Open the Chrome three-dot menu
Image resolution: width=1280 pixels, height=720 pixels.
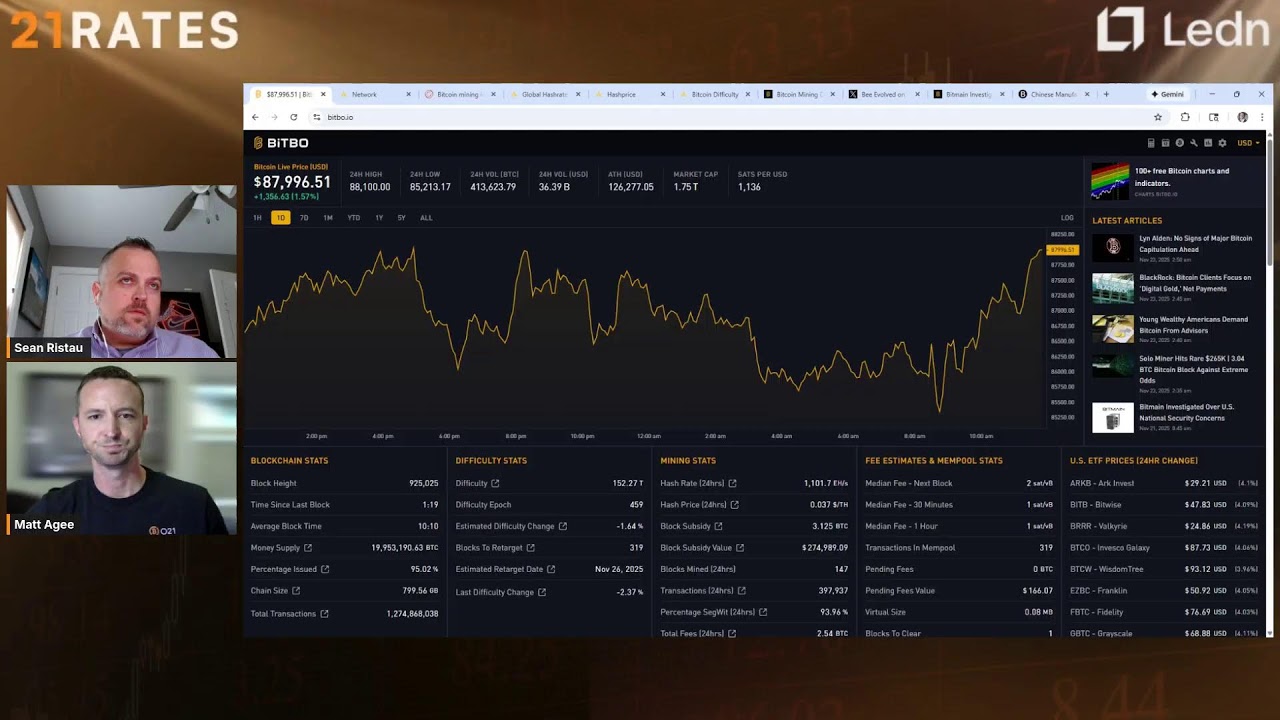pyautogui.click(x=1262, y=117)
